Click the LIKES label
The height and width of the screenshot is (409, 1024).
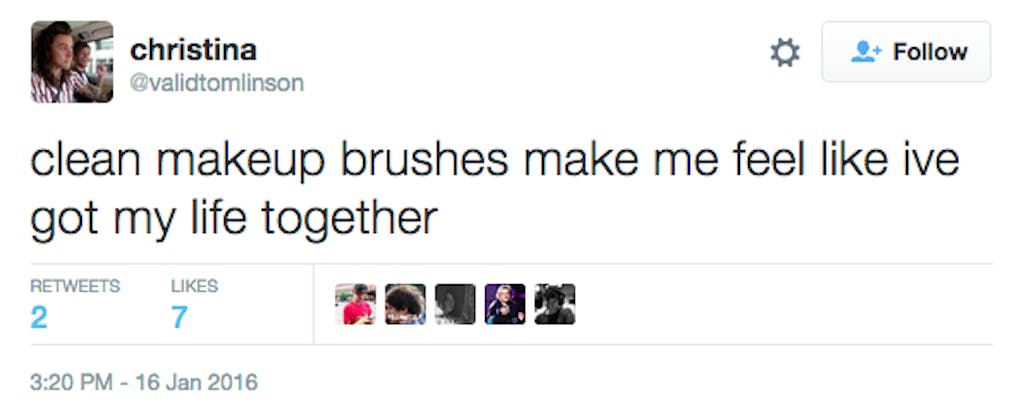click(x=193, y=286)
